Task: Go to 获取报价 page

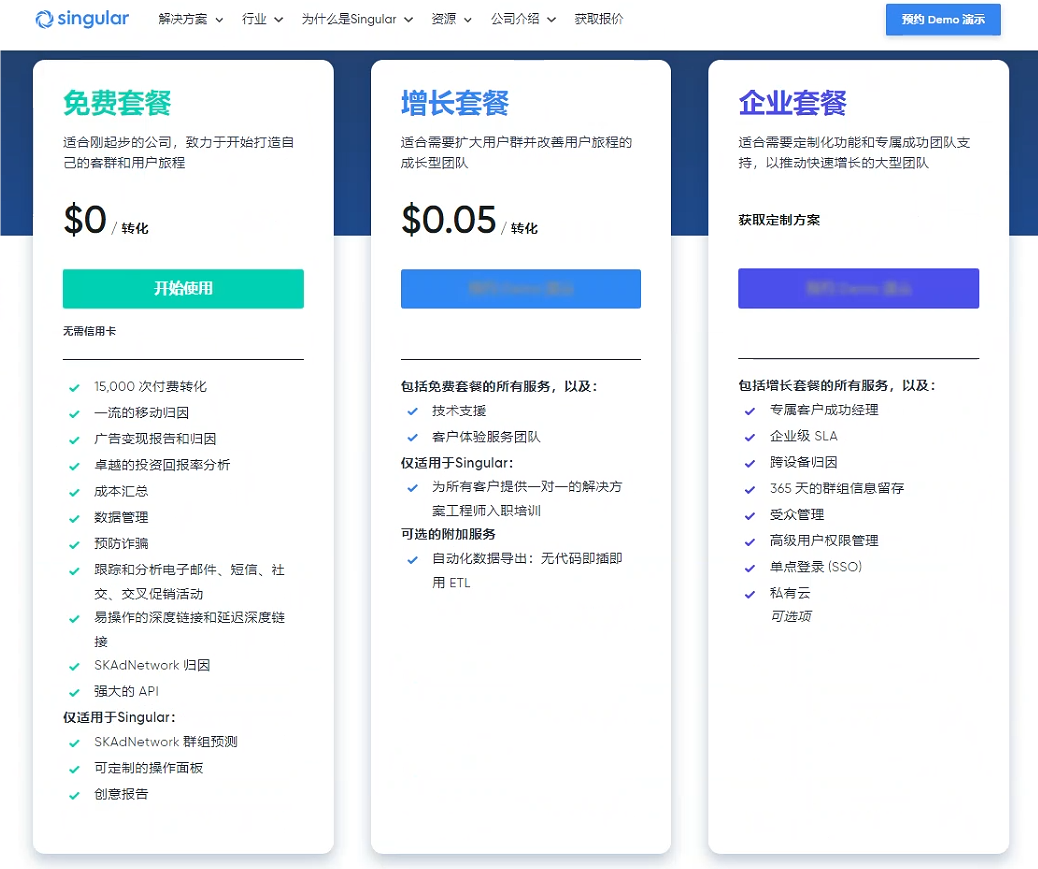Action: tap(598, 19)
